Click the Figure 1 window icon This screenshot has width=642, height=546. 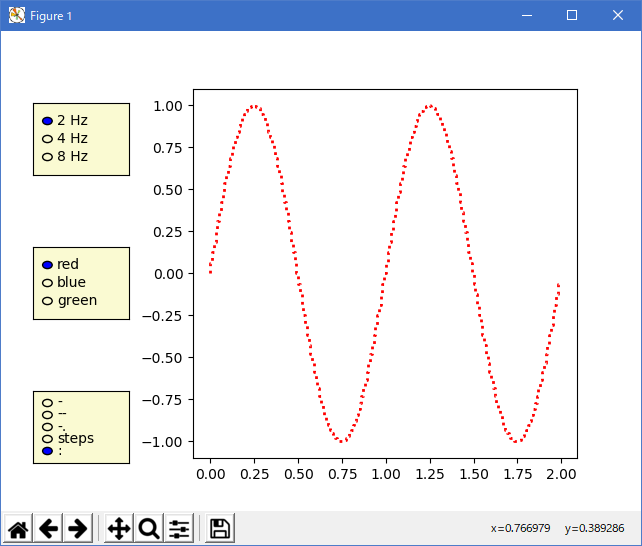click(x=17, y=16)
